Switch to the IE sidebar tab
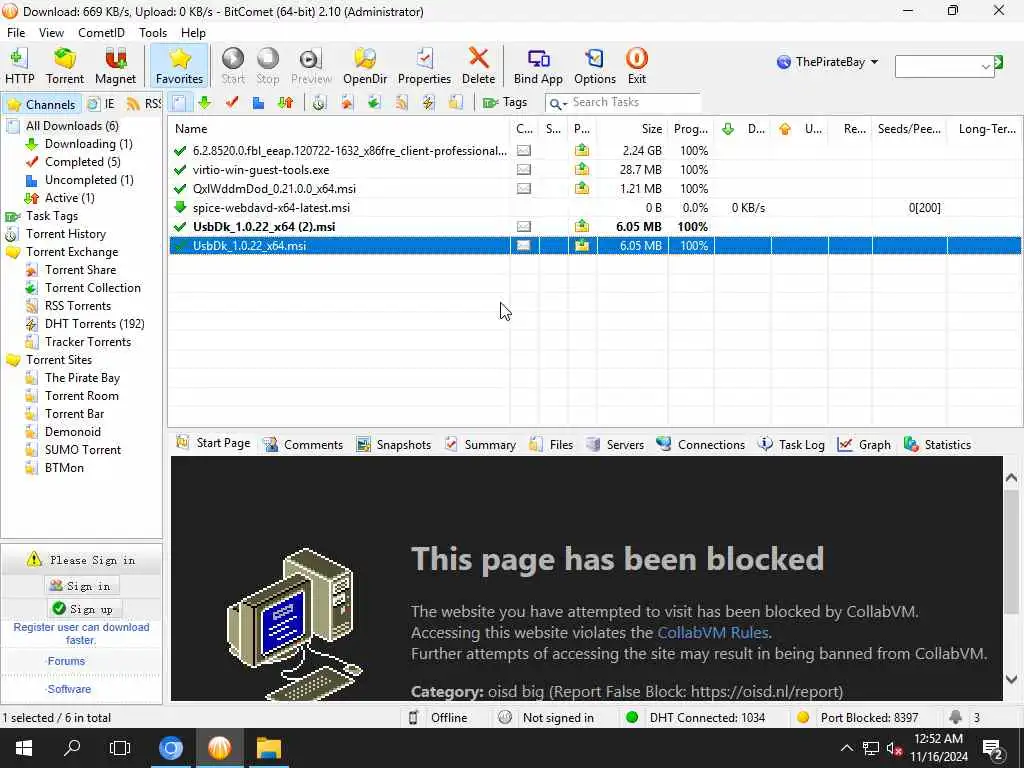 click(x=102, y=104)
